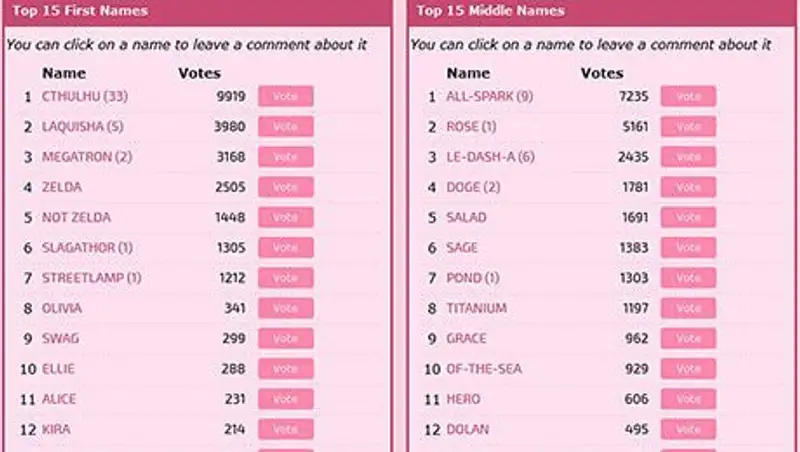Open the HERO middle name link

pos(463,399)
